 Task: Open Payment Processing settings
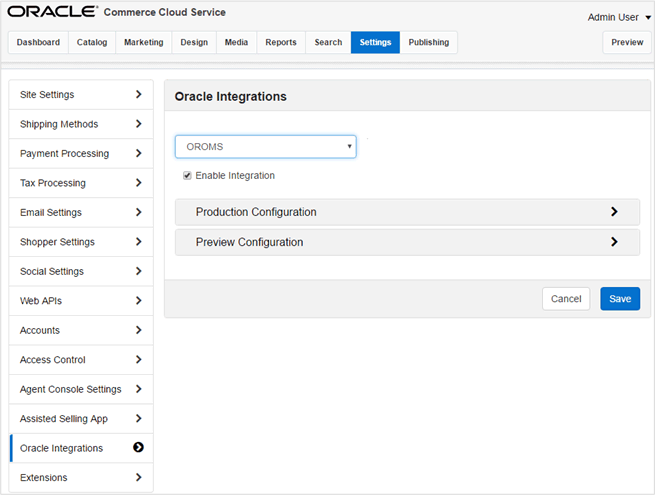point(81,153)
